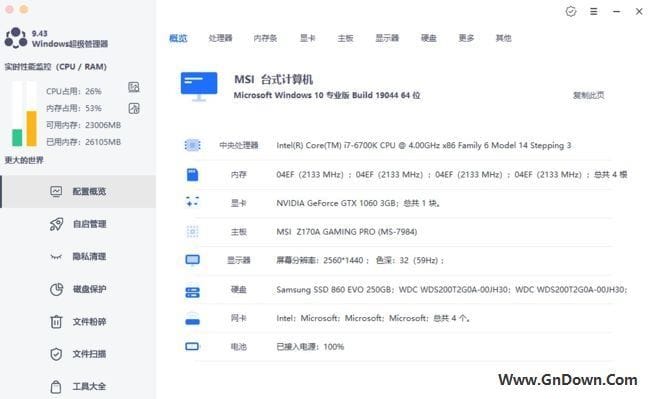
Task: Click the 实时性能监控 (CPU / RAM) heading
Action: click(56, 67)
